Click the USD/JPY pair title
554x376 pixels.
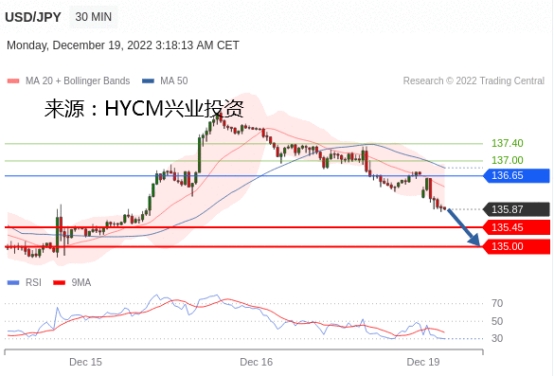coord(33,17)
